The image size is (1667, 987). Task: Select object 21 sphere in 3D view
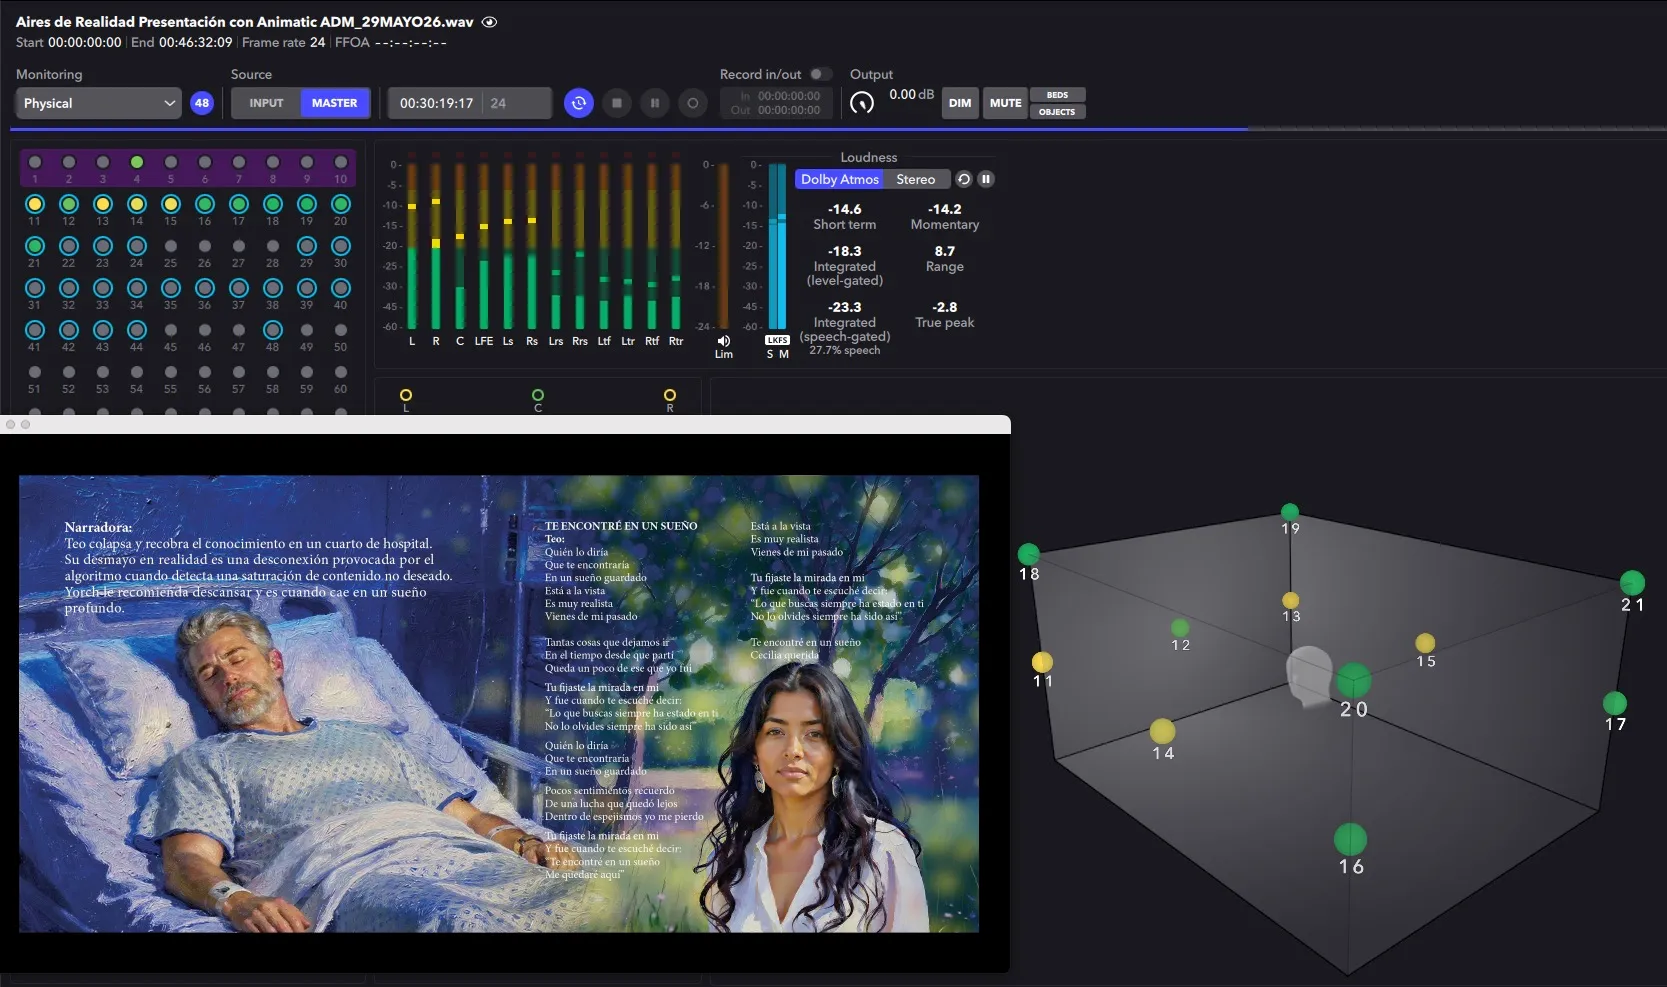pos(1632,583)
